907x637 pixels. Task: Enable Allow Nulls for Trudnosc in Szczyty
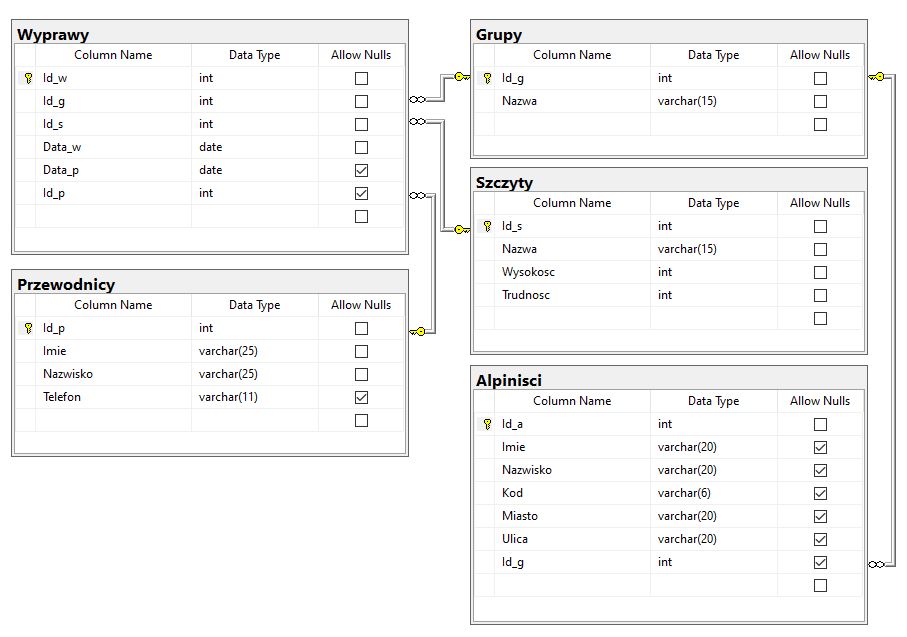pos(820,295)
